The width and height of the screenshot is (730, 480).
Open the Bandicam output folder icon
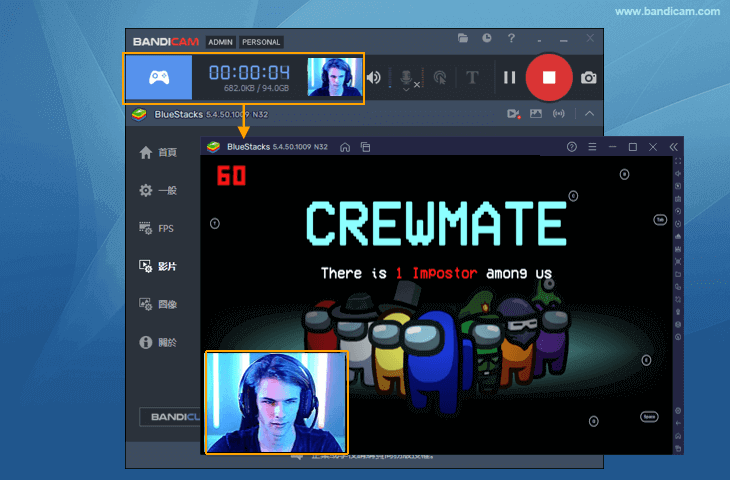[463, 38]
